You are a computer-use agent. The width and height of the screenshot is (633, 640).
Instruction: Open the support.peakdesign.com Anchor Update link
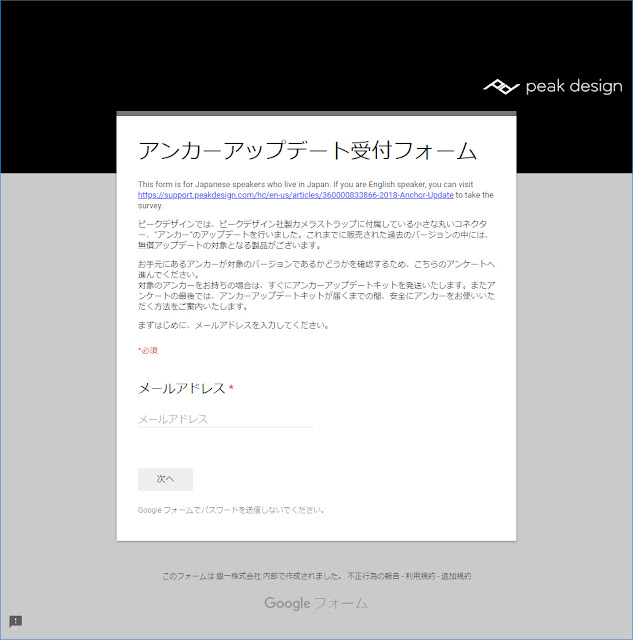pos(295,195)
